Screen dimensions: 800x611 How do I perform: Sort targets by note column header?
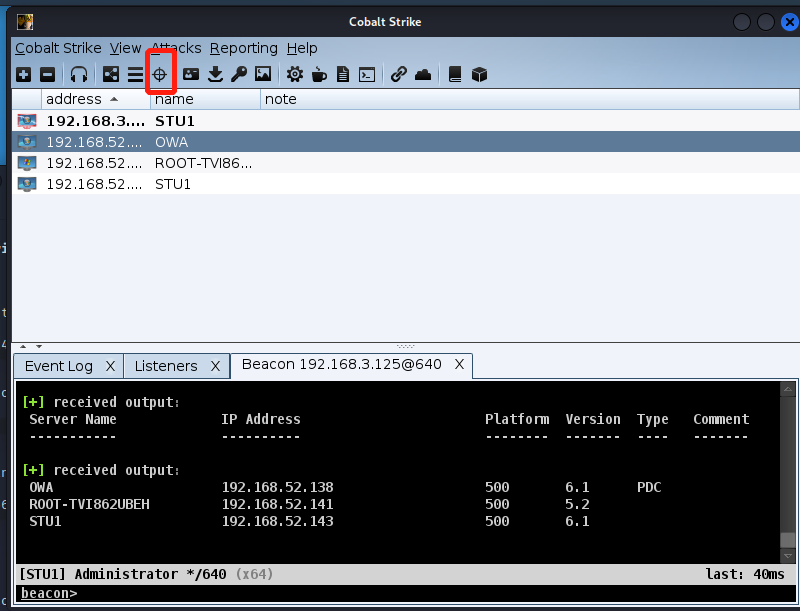[x=530, y=99]
